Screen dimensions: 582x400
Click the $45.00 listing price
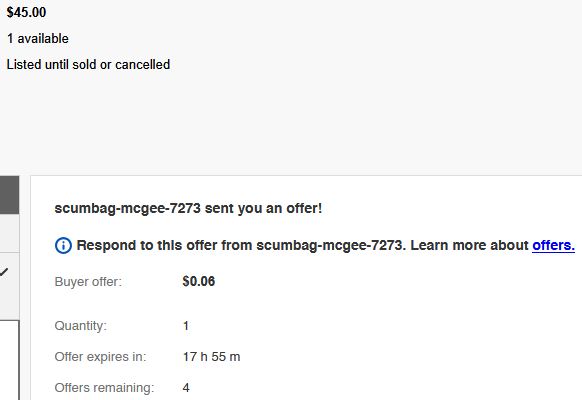click(26, 12)
